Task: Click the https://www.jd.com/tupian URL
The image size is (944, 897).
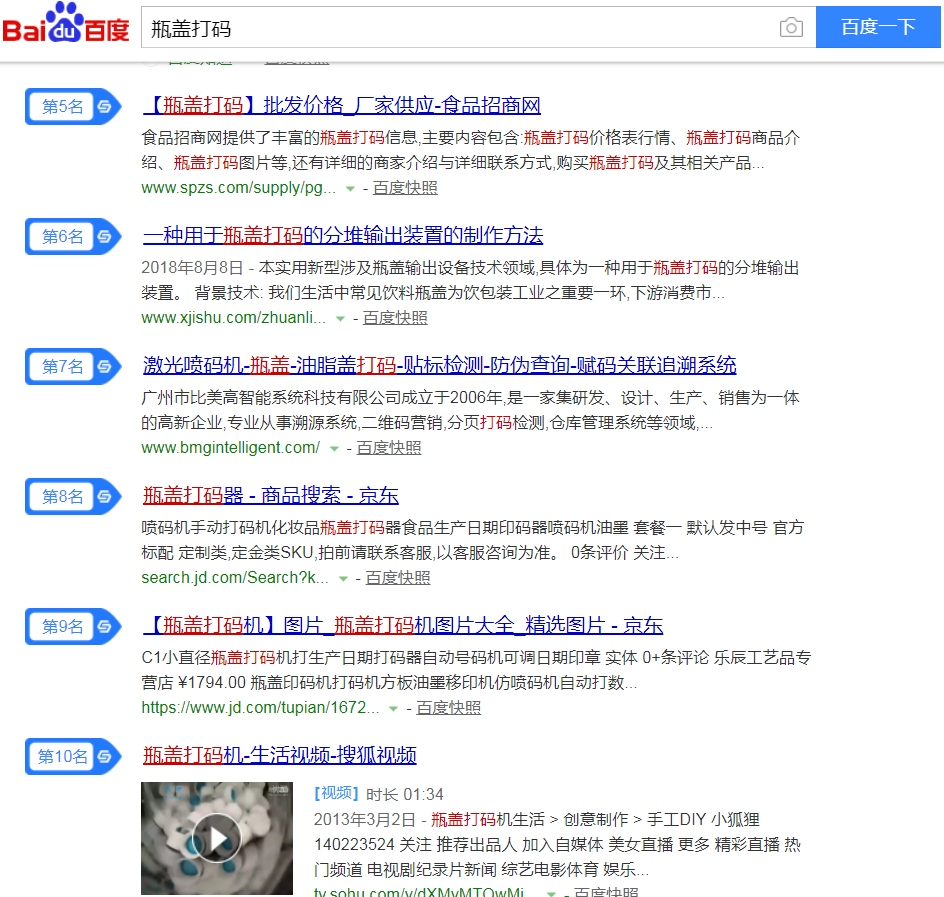Action: 260,708
